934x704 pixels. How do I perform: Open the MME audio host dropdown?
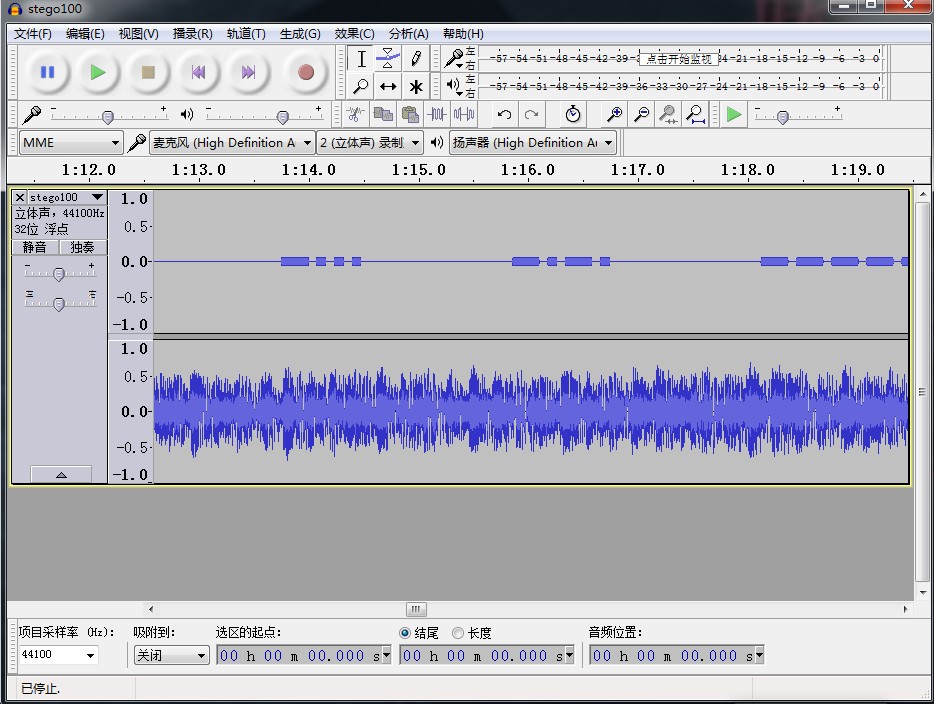coord(71,142)
